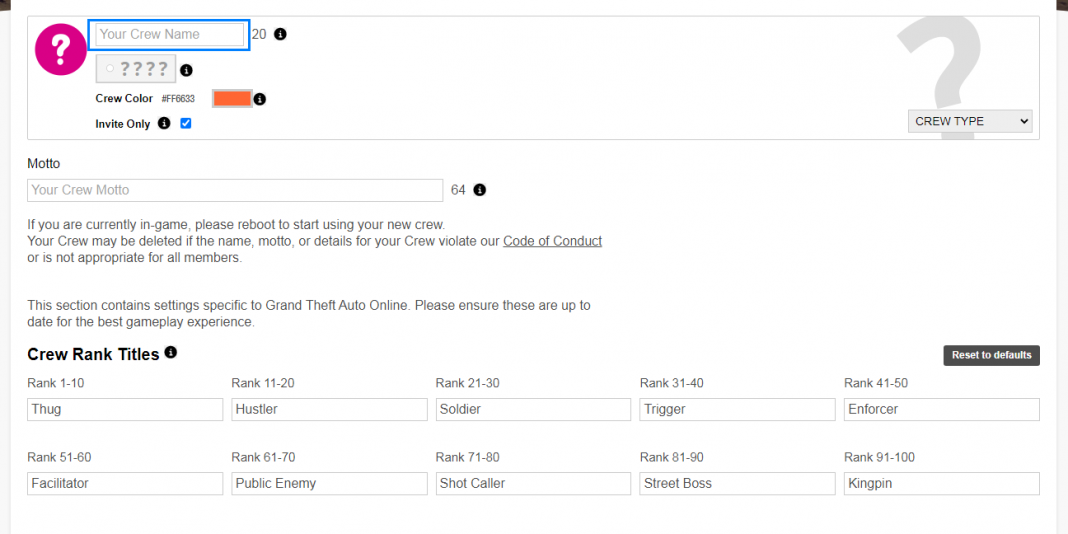Image resolution: width=1068 pixels, height=534 pixels.
Task: Click the crew tag ???? field
Action: (136, 69)
